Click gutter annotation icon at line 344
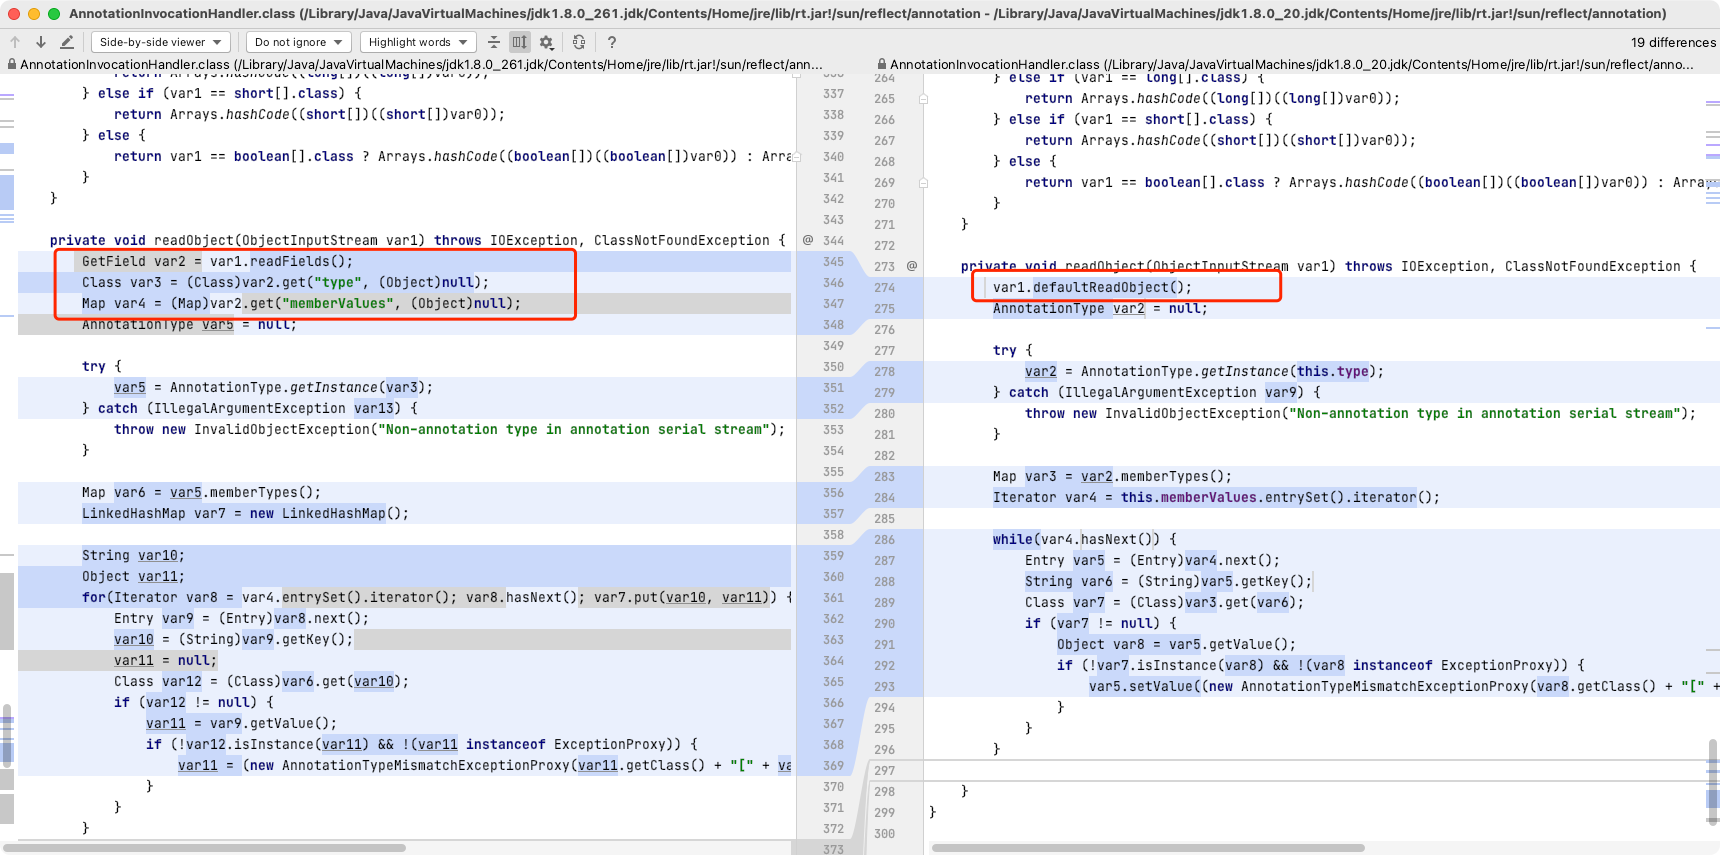Viewport: 1720px width, 855px height. pyautogui.click(x=807, y=240)
